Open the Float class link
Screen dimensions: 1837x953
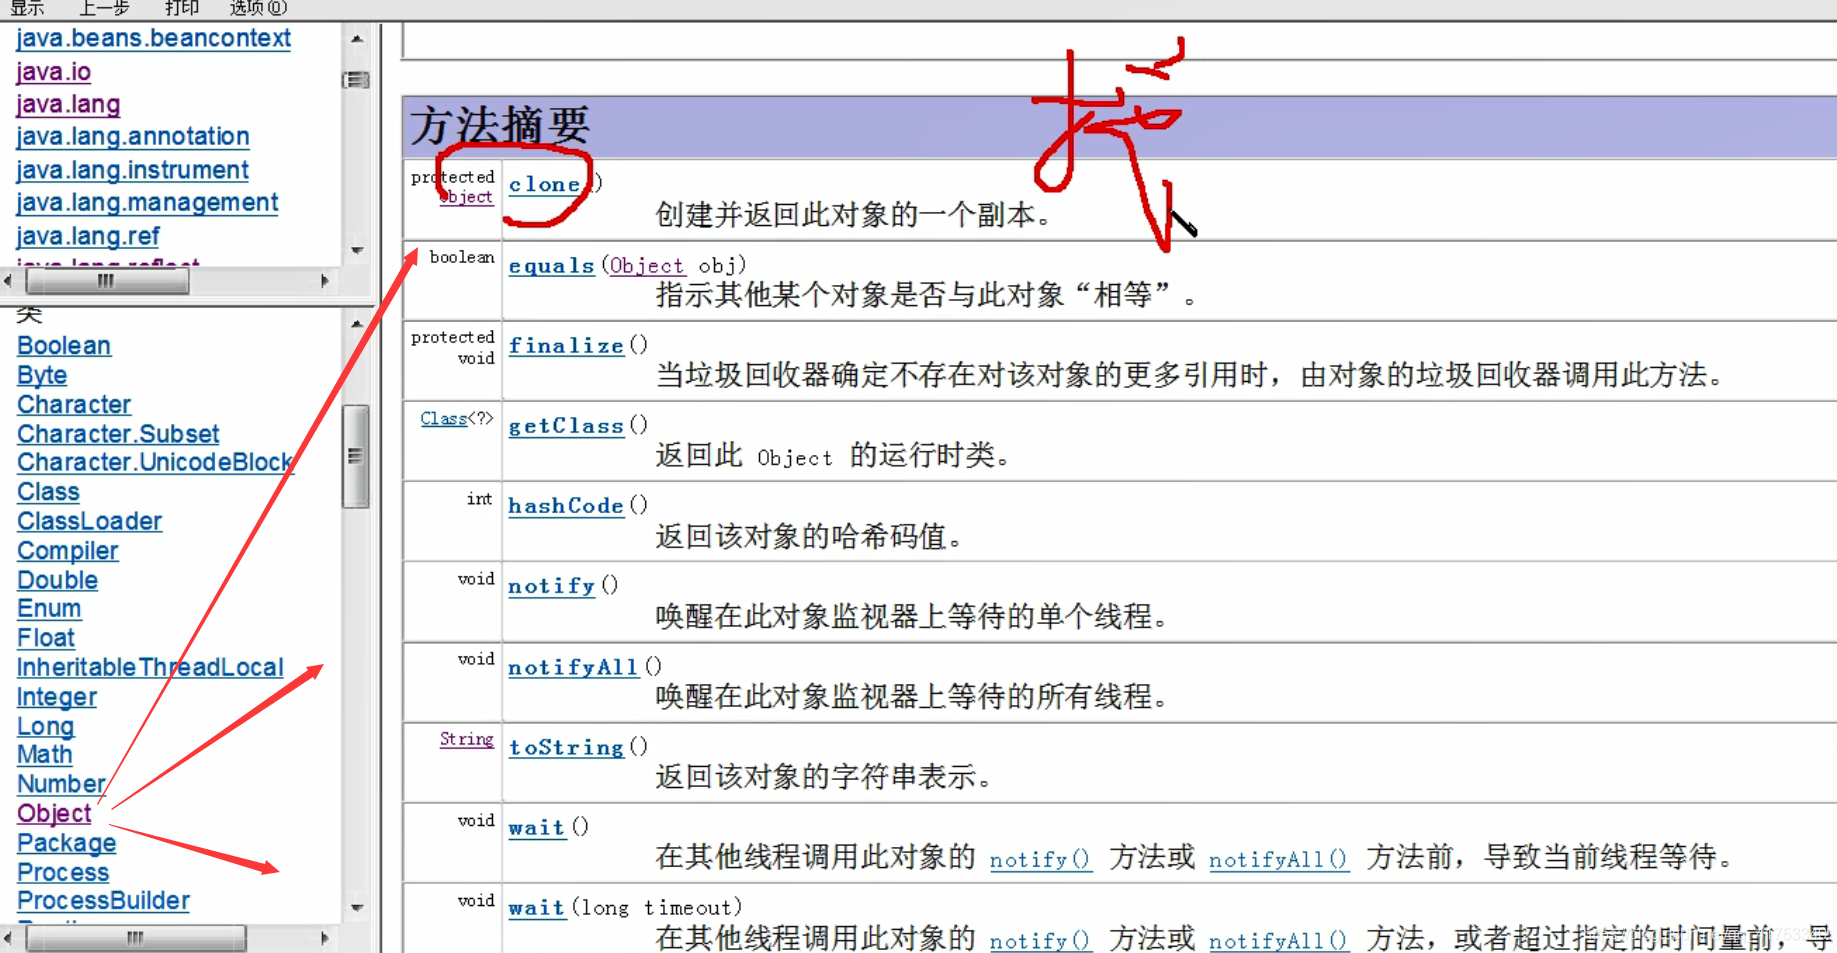tap(46, 638)
